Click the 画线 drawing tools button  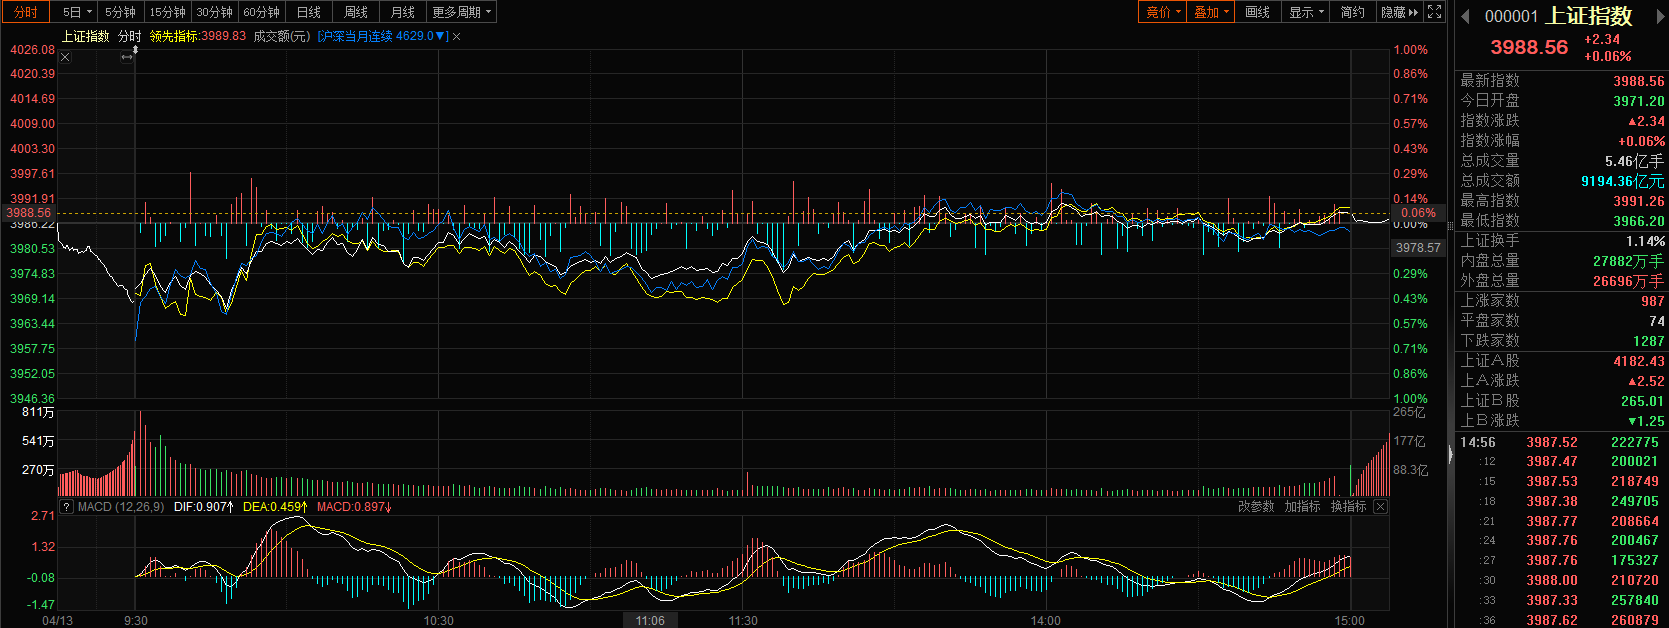[1258, 12]
